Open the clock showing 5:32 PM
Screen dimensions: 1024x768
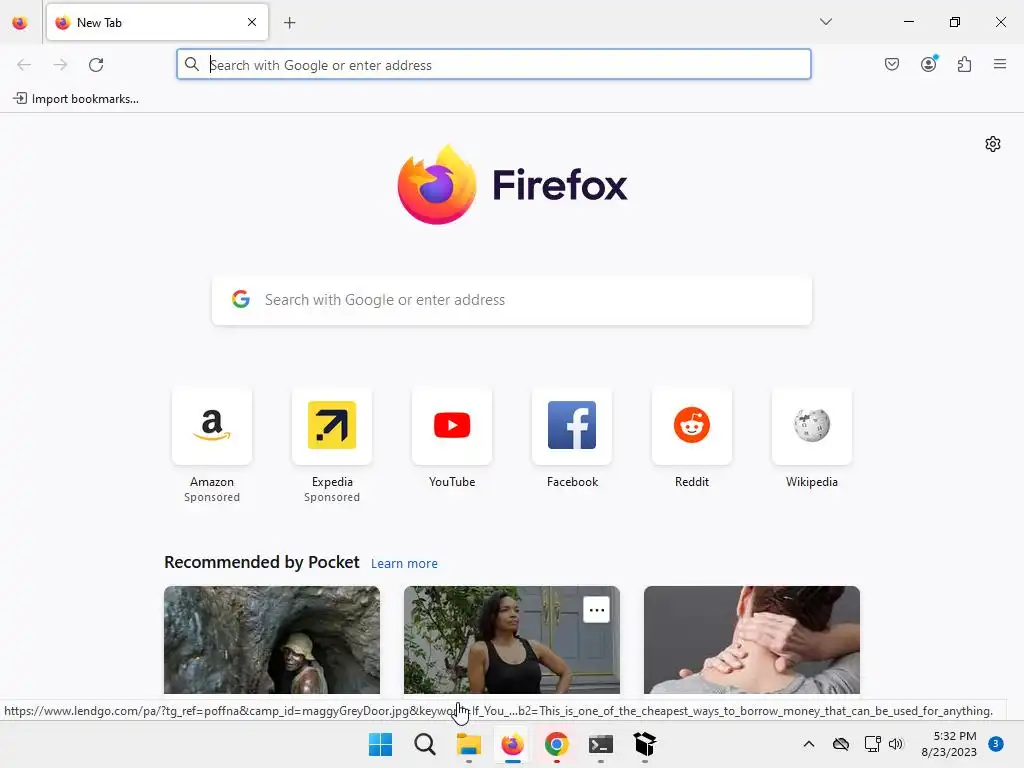pos(949,744)
